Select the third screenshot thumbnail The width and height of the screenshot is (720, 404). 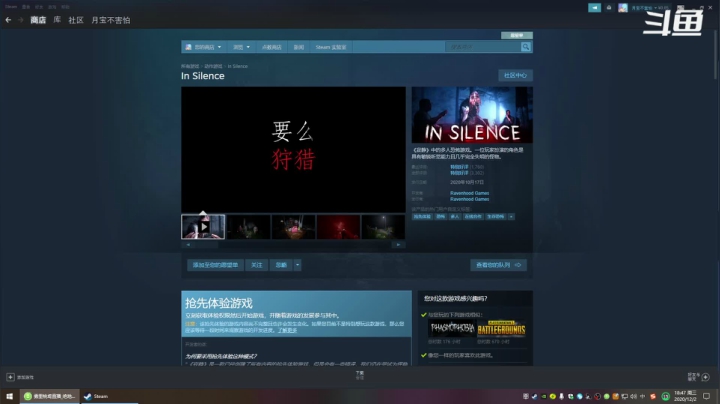point(293,227)
